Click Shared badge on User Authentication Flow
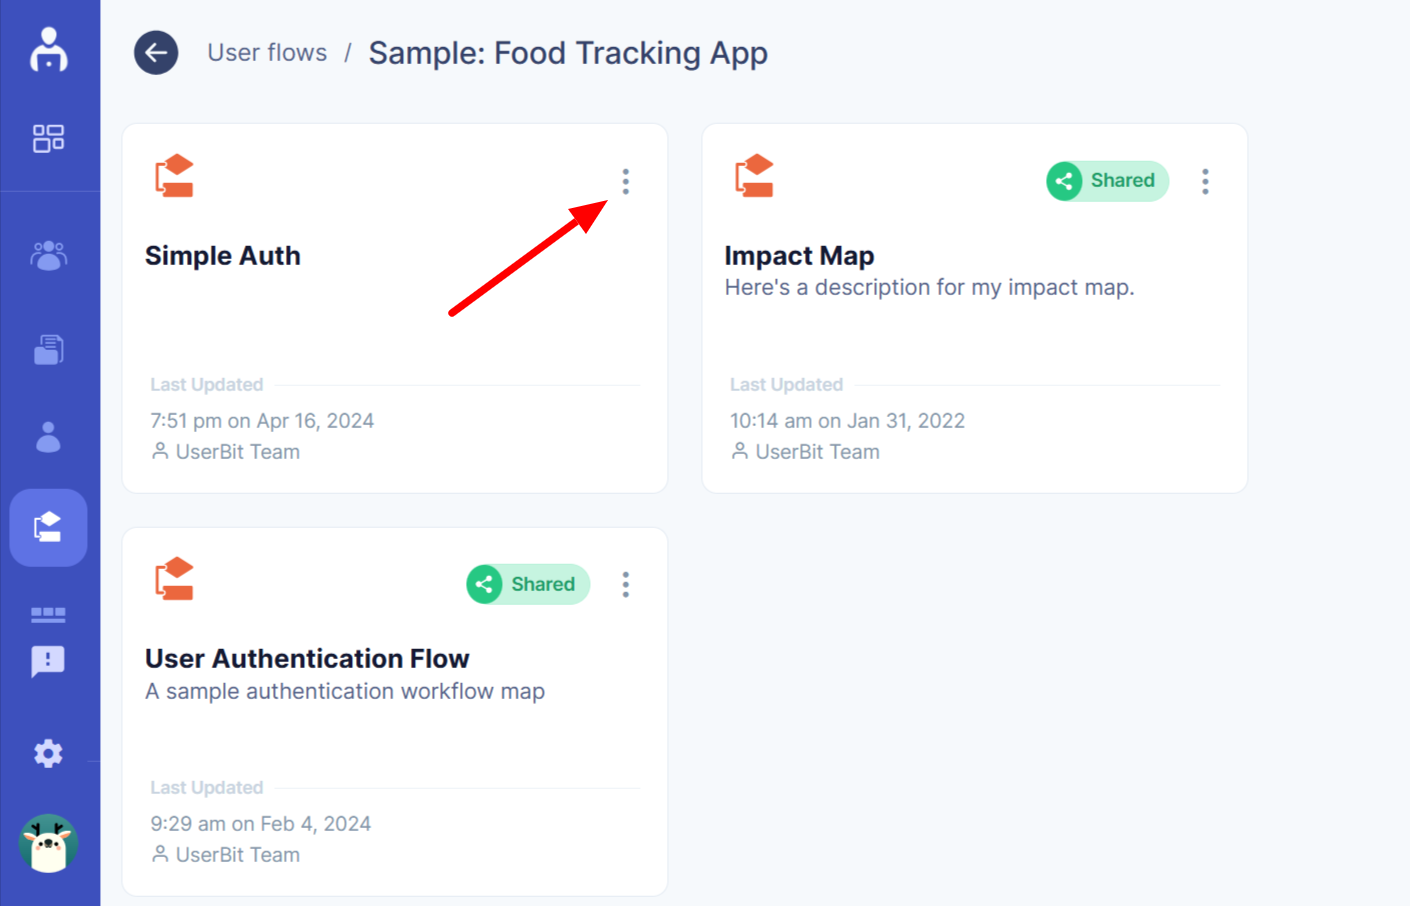1410x906 pixels. [x=528, y=584]
